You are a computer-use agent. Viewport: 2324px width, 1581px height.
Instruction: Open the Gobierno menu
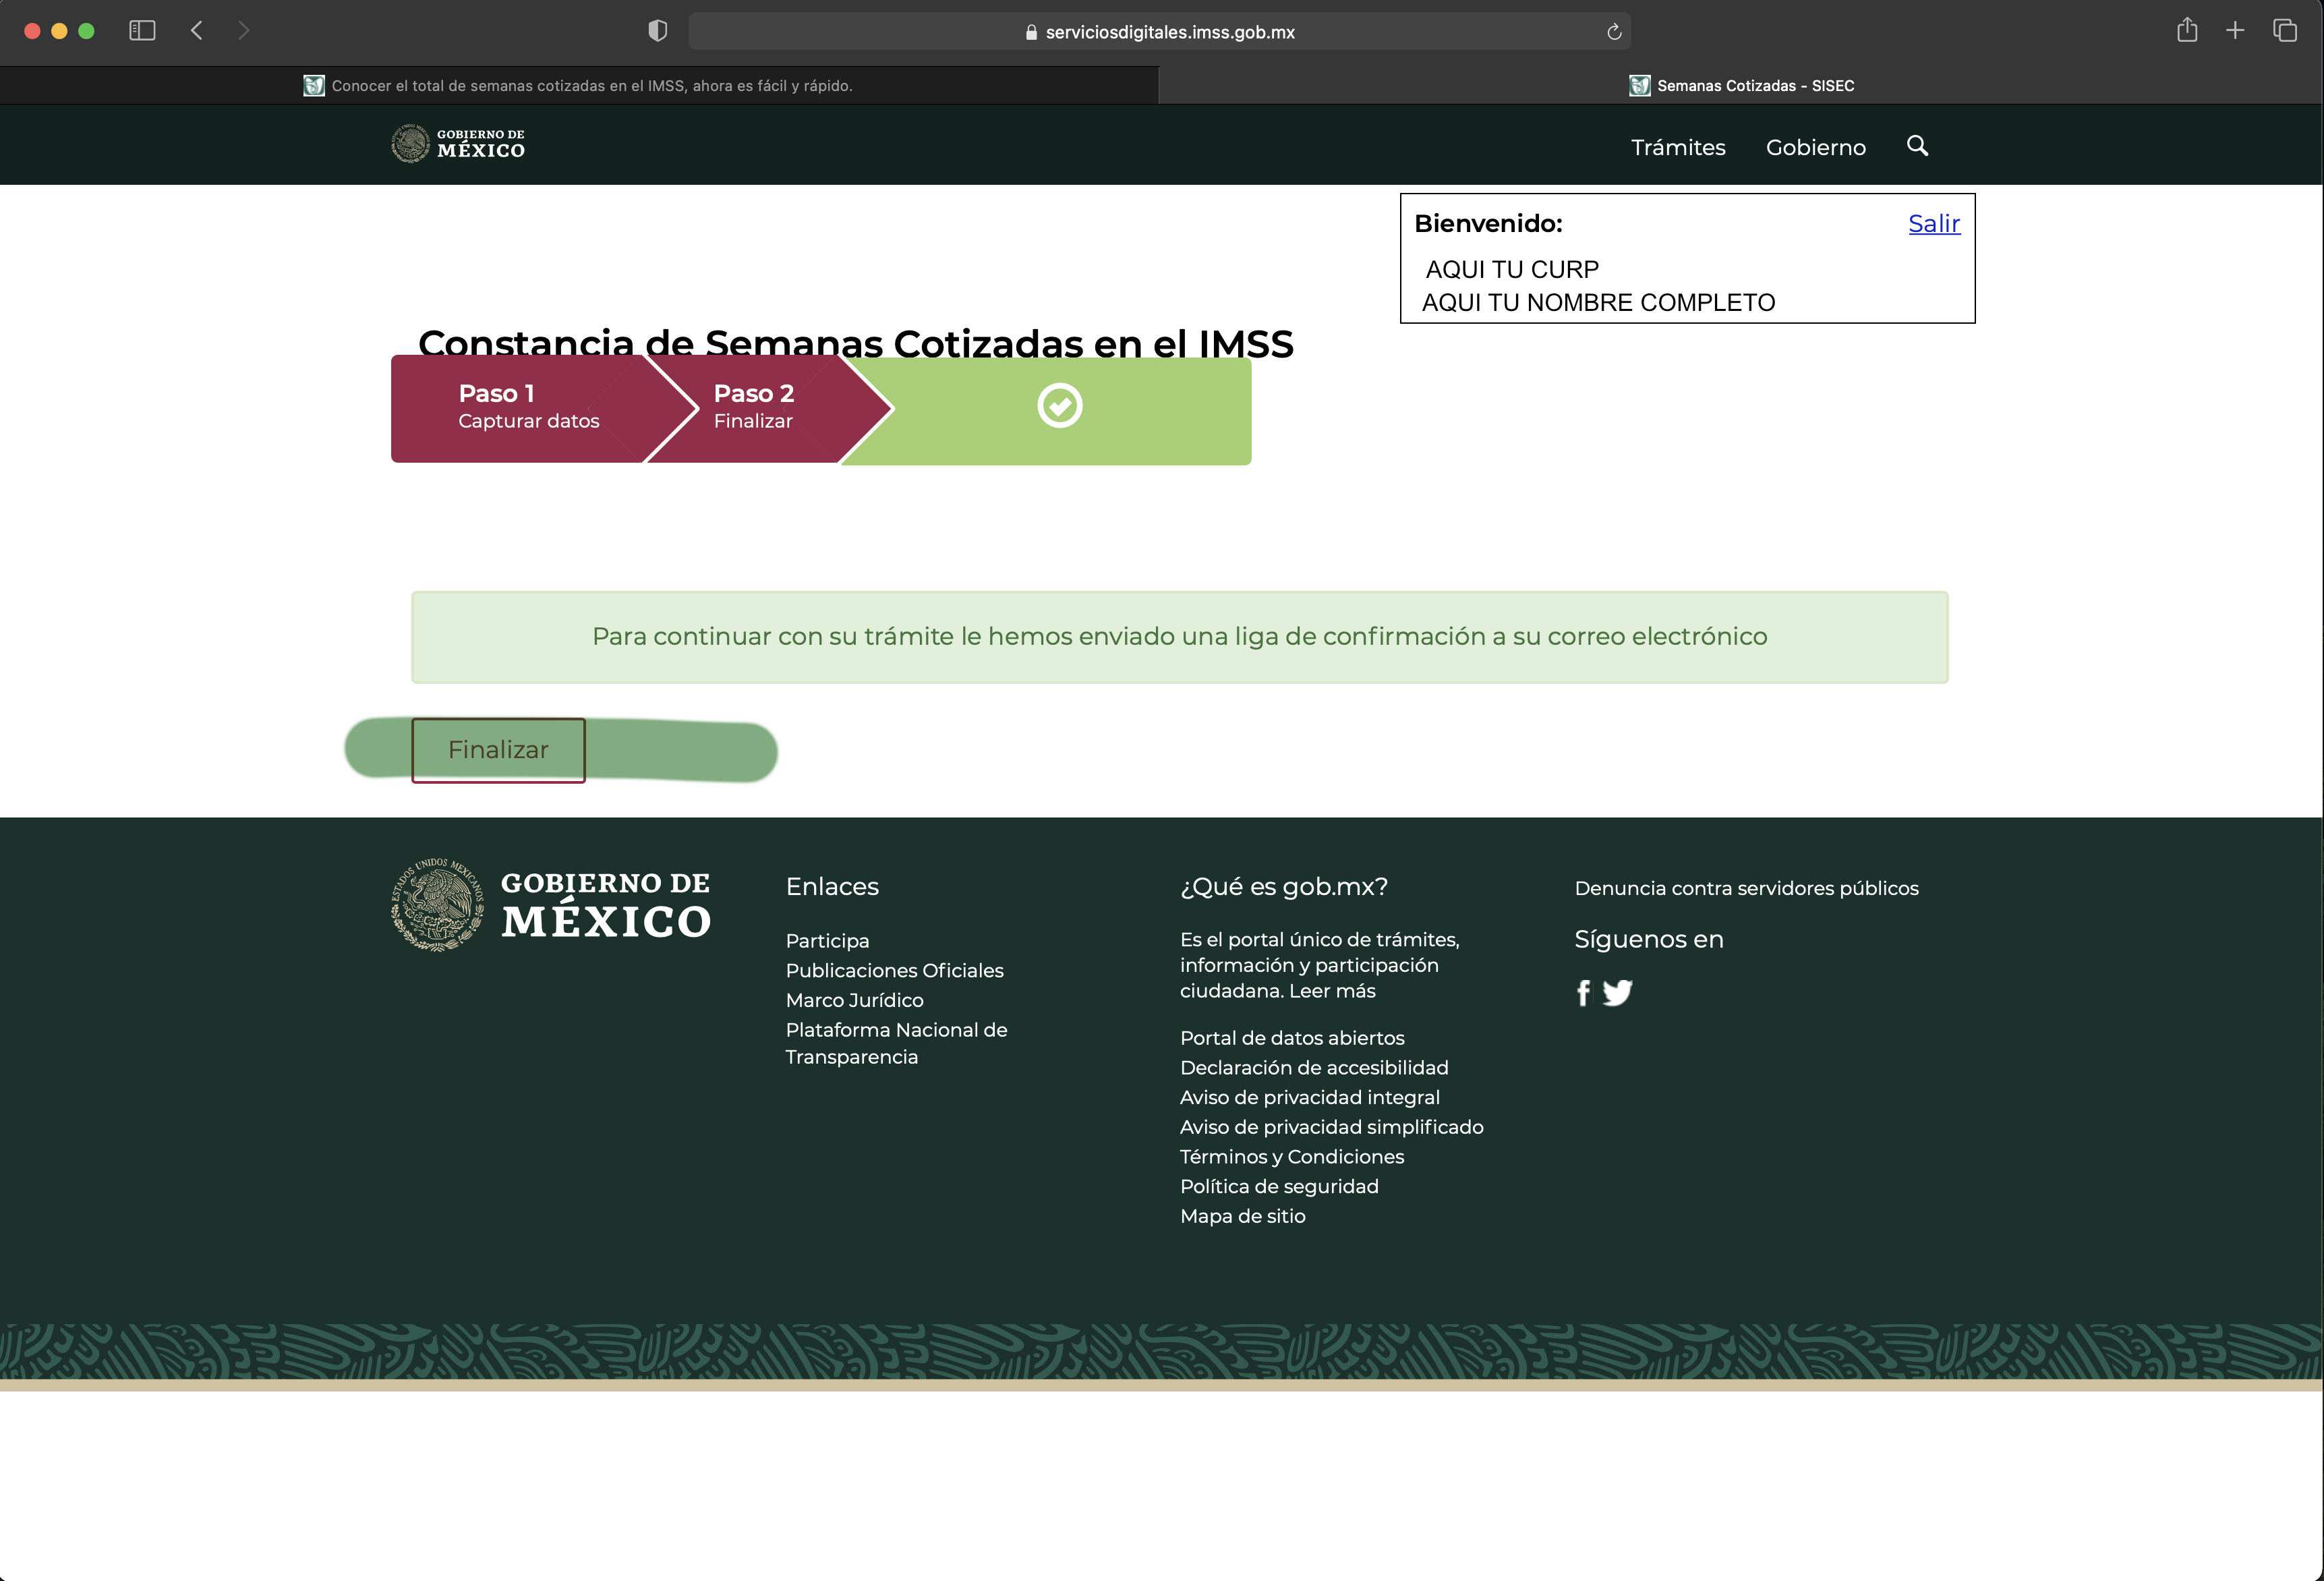[1815, 148]
